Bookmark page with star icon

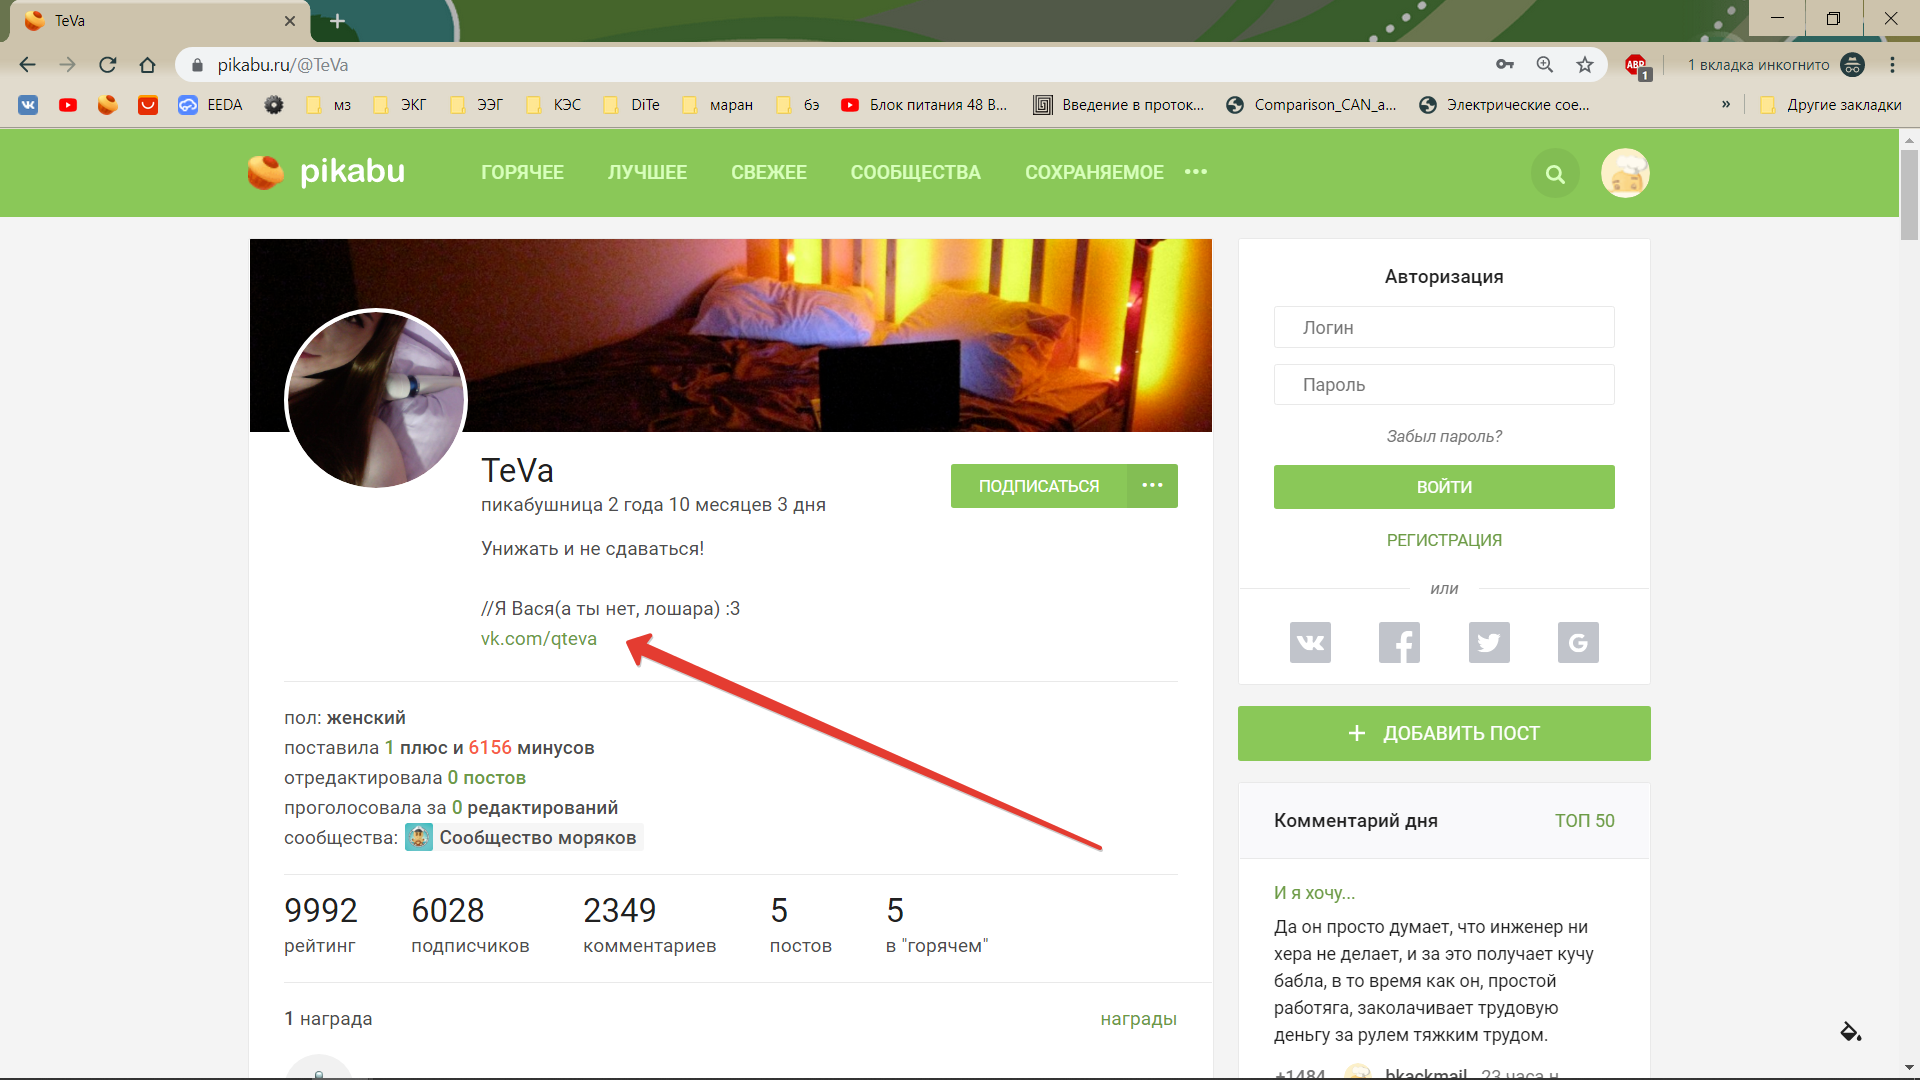(x=1585, y=65)
